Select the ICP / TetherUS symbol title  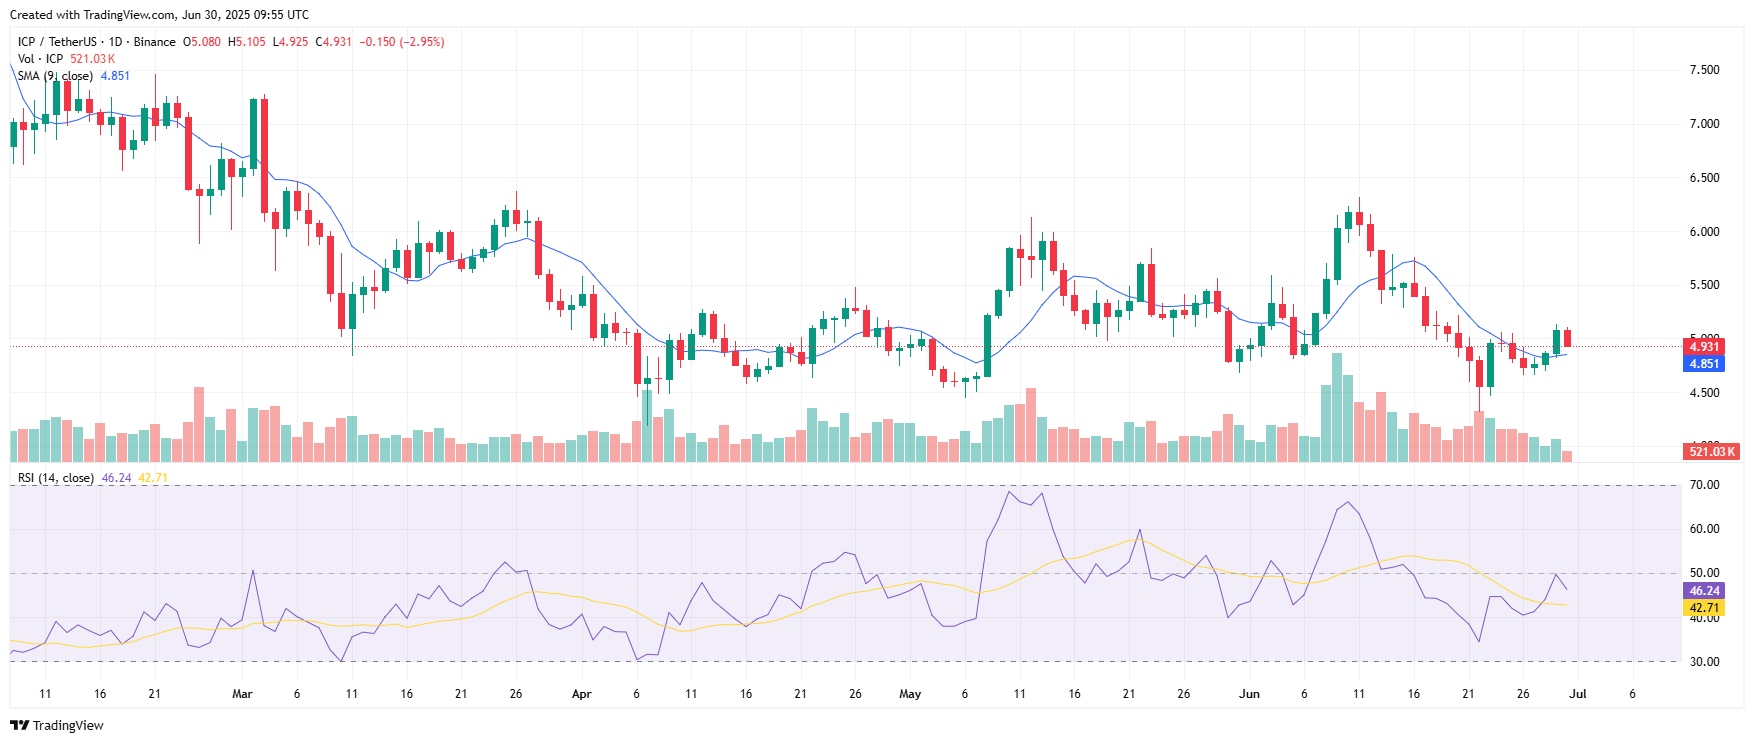tap(57, 42)
